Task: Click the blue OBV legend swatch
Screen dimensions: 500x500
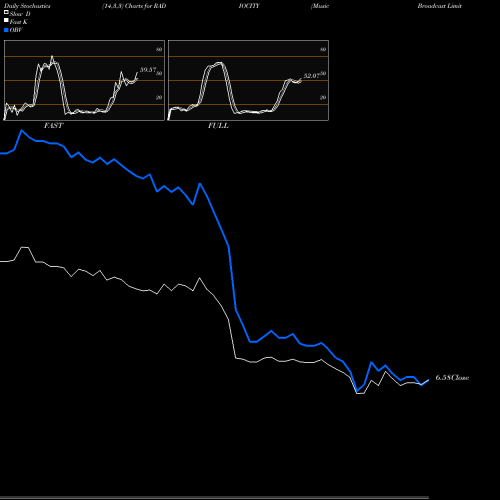Action: 6,30
